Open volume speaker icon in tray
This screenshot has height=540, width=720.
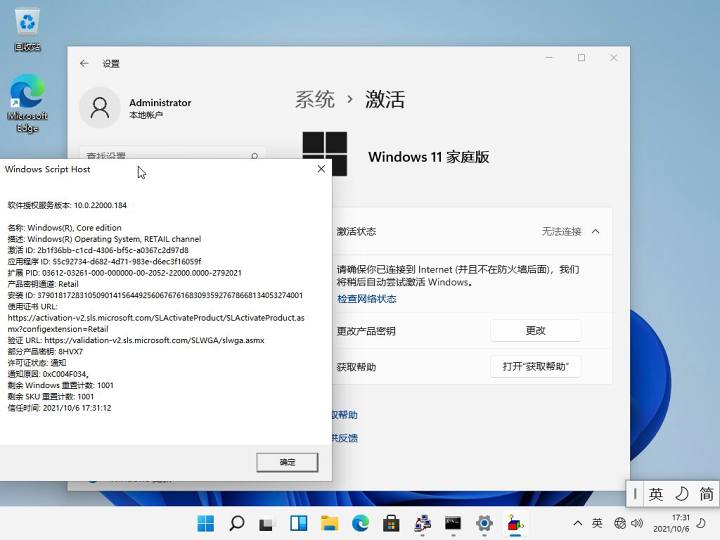tap(637, 523)
